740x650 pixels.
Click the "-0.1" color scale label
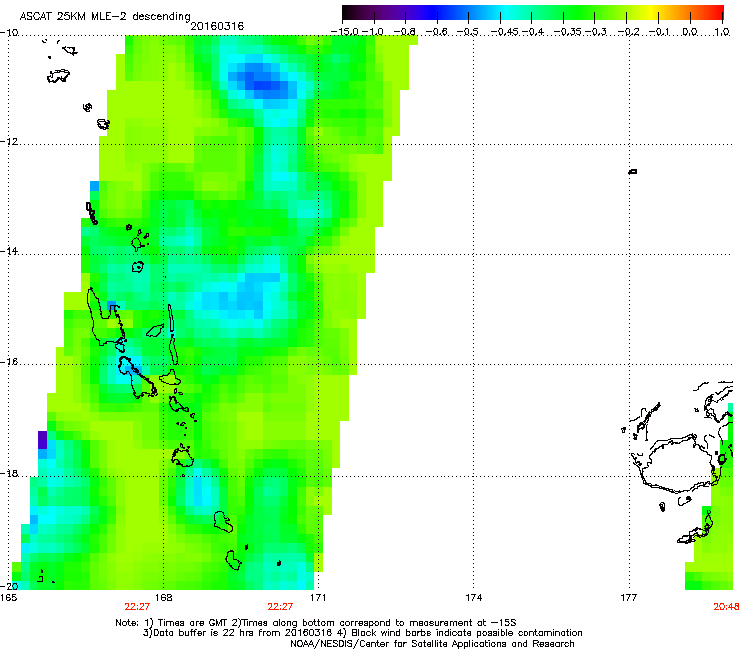click(x=660, y=32)
